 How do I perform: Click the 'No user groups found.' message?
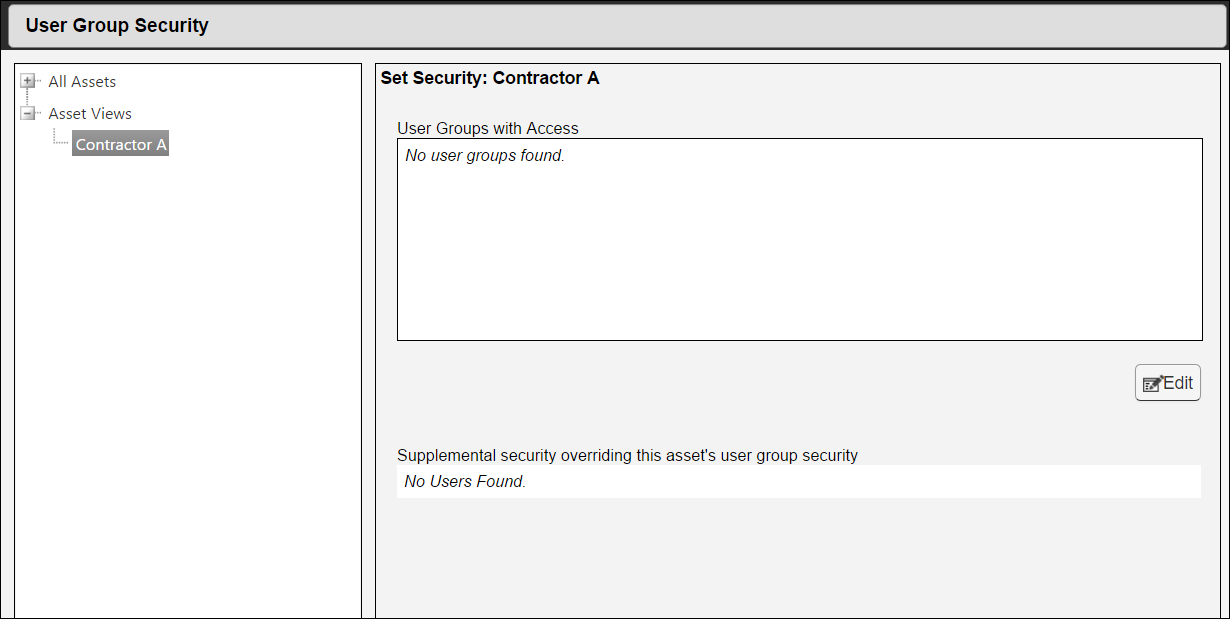(x=485, y=156)
